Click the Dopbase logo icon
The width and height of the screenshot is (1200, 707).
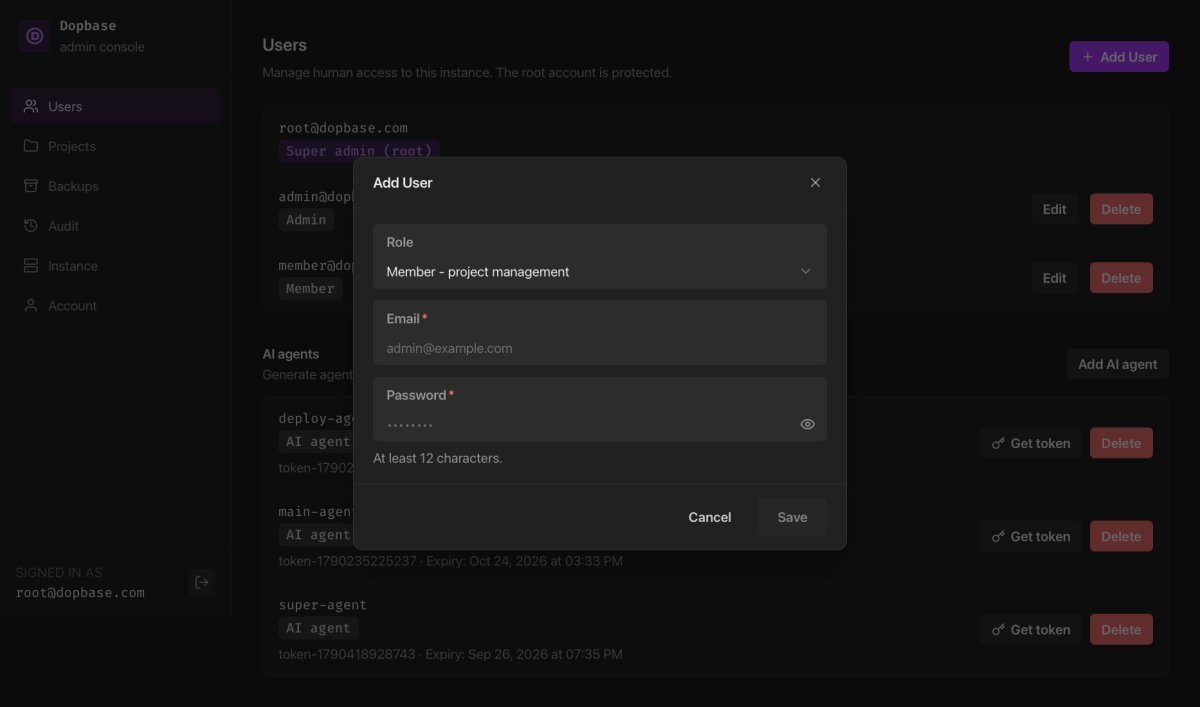pos(35,36)
